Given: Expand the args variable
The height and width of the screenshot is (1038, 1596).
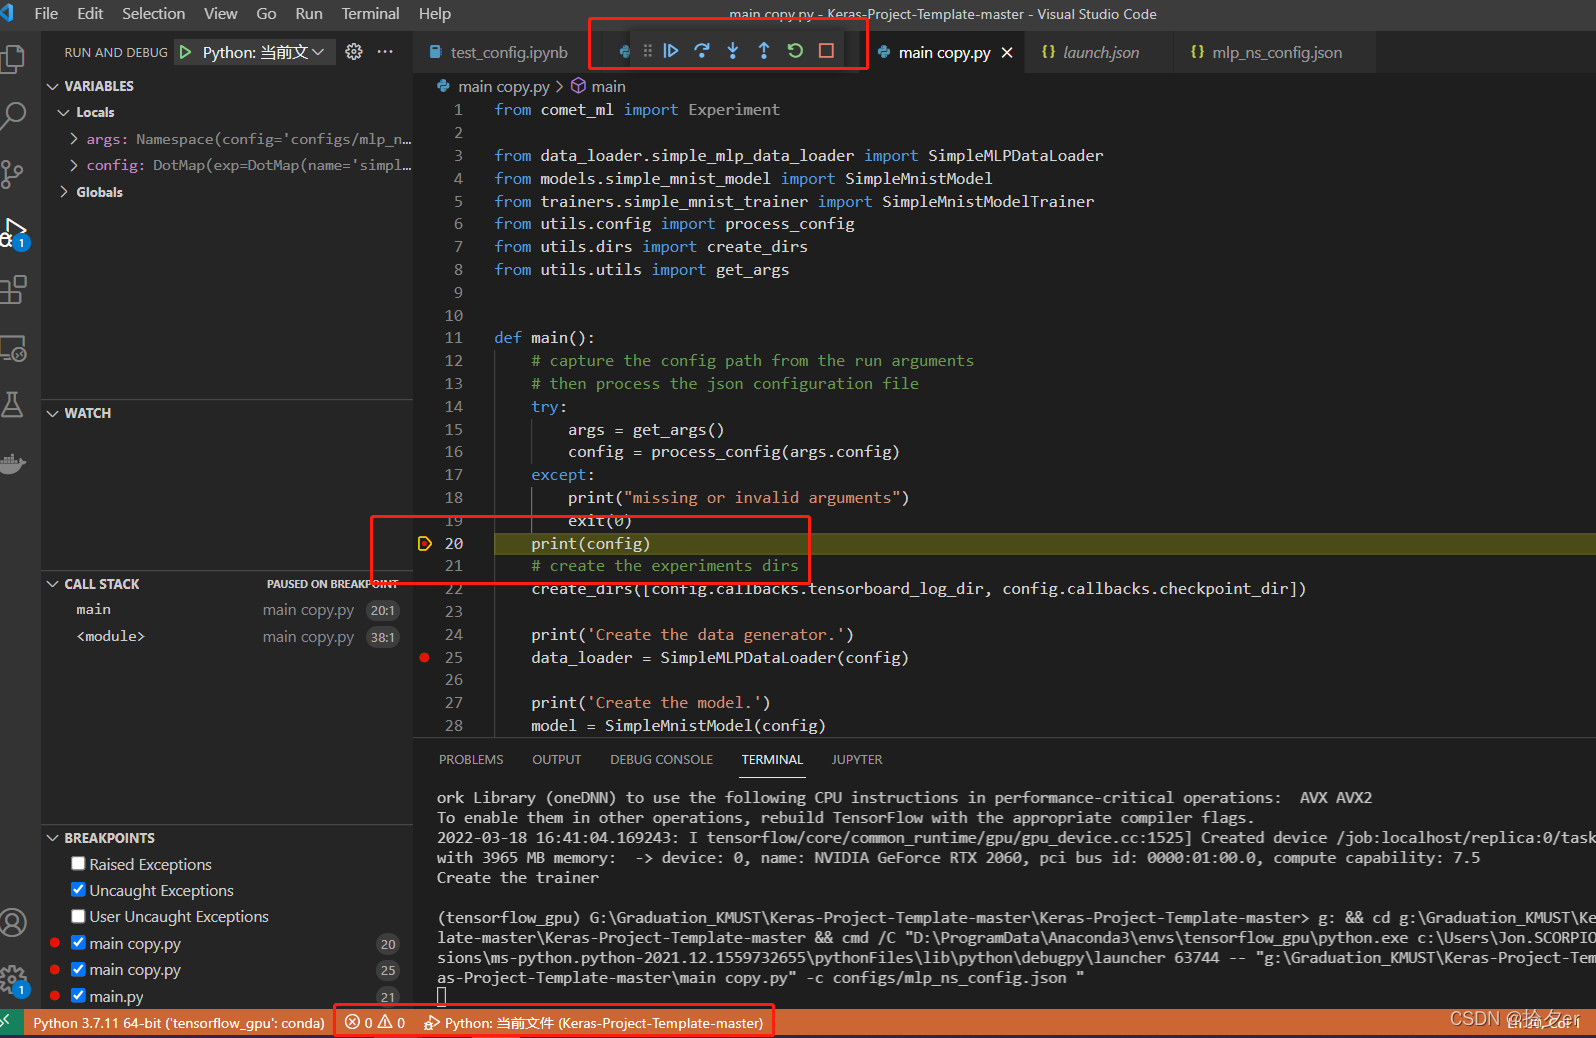Looking at the screenshot, I should coord(74,139).
